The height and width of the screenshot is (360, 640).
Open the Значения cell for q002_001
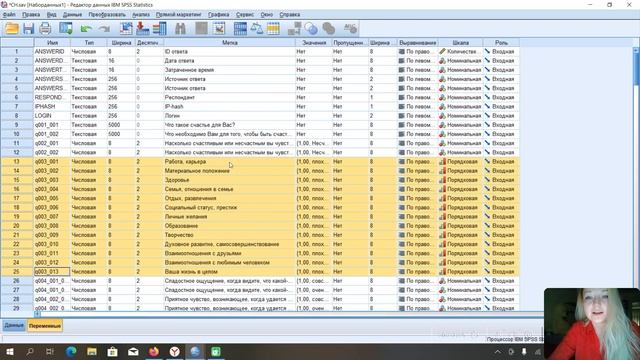314,143
